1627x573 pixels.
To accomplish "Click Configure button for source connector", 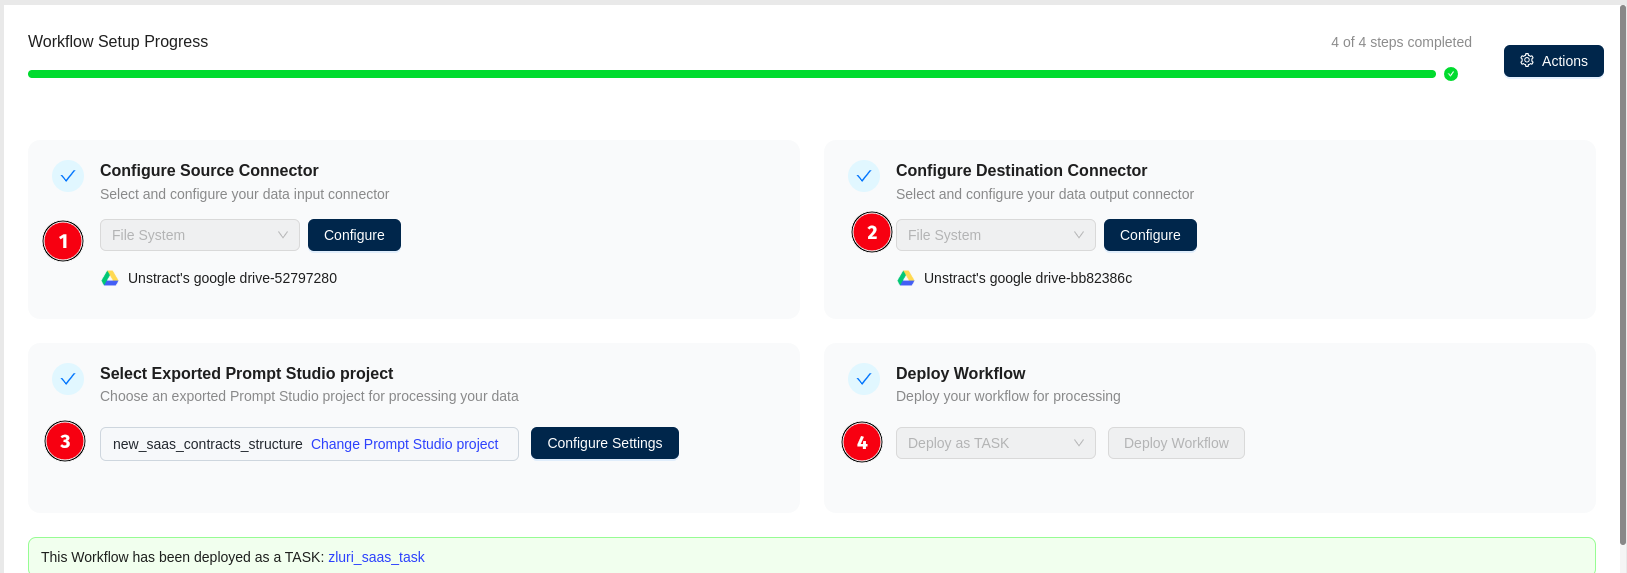I will point(354,235).
